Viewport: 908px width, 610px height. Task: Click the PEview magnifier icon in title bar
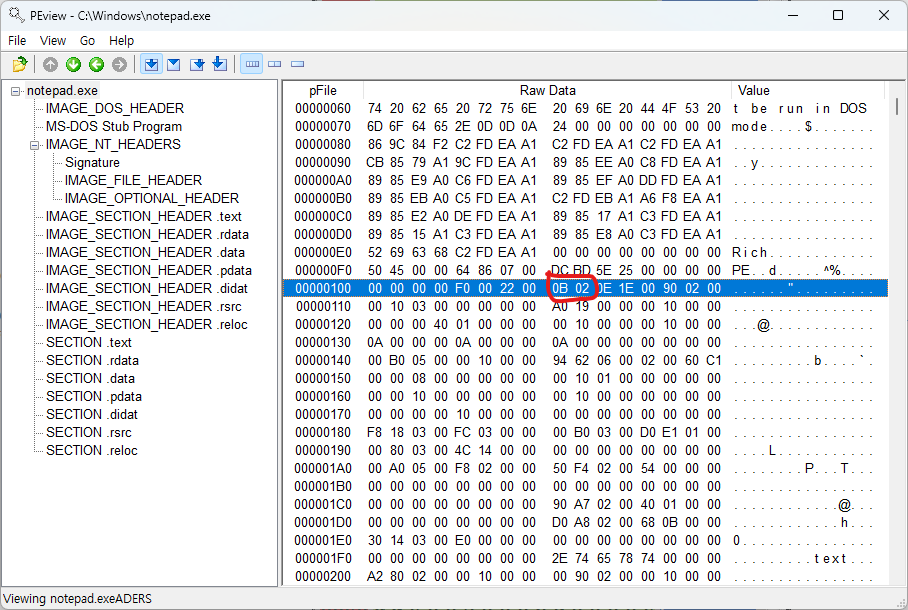coord(16,14)
